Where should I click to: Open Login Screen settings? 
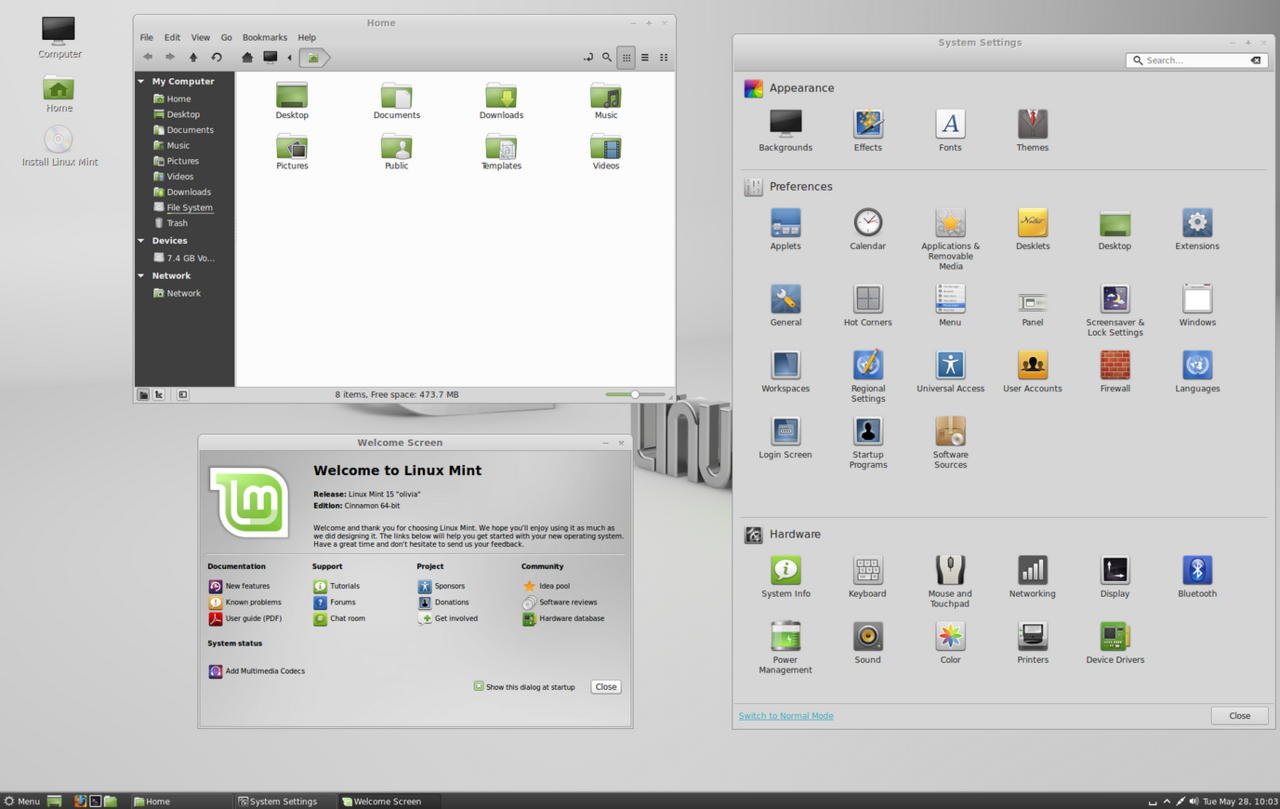(x=785, y=437)
